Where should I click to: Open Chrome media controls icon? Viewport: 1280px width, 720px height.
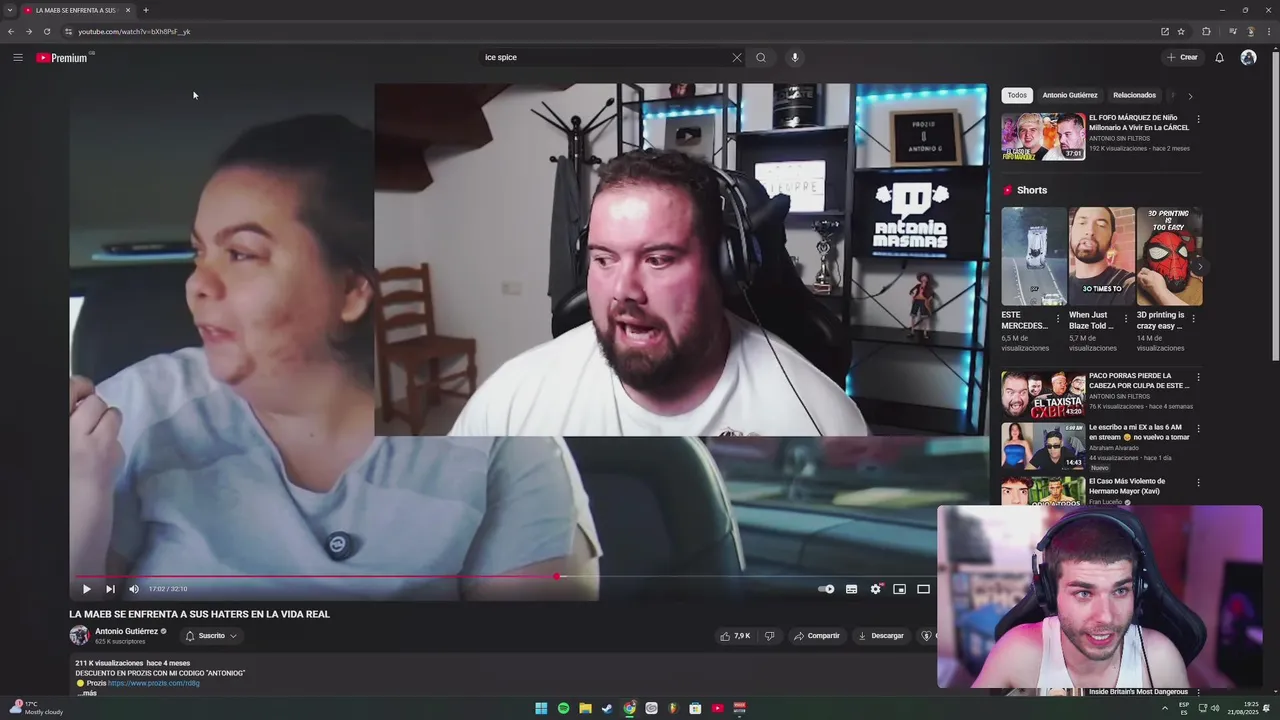tap(1233, 31)
